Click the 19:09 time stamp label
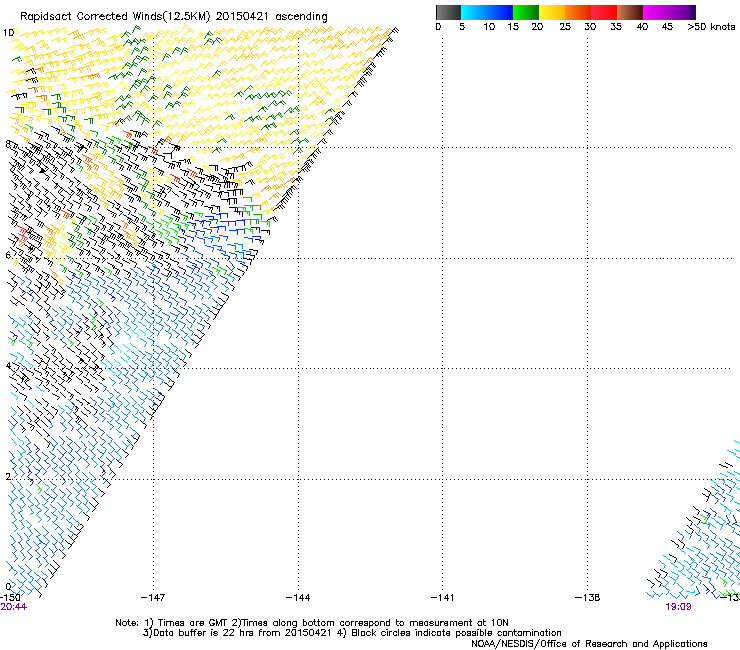740x650 pixels. click(x=678, y=607)
